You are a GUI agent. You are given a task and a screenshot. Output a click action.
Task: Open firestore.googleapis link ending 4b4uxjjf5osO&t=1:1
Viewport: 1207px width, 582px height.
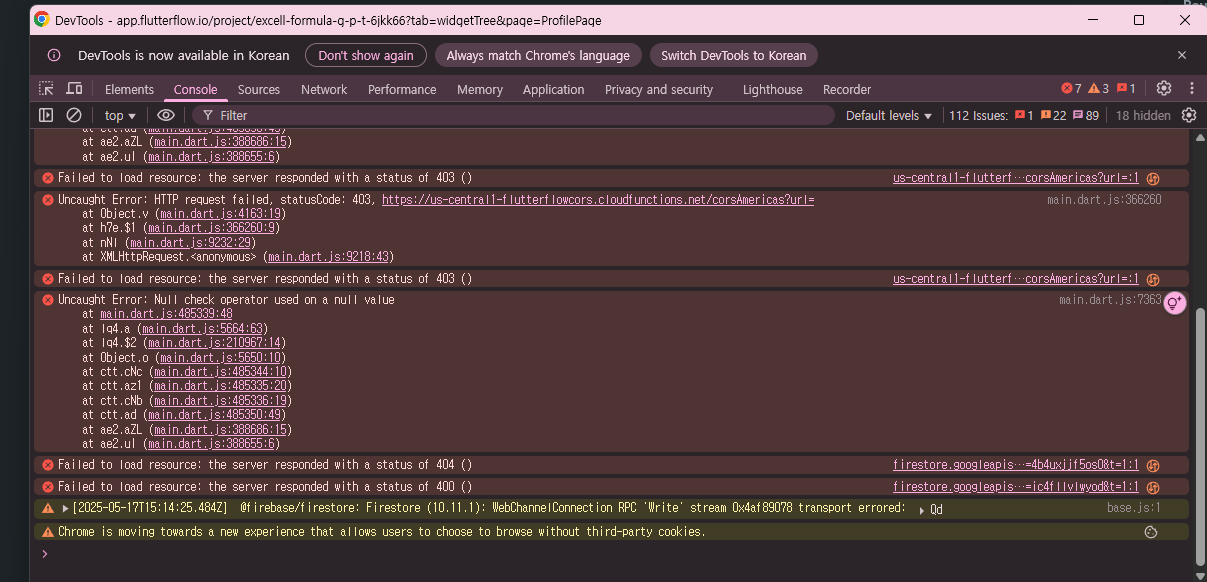(1016, 465)
